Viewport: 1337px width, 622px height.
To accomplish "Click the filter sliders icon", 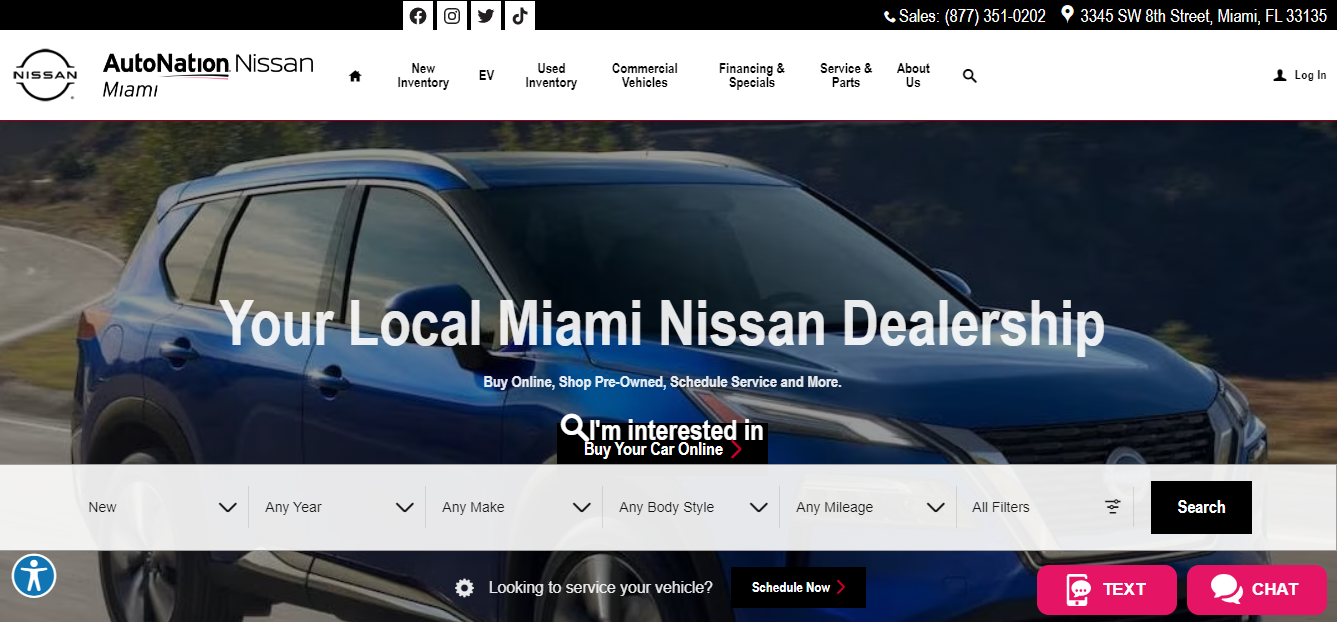I will pos(1113,507).
